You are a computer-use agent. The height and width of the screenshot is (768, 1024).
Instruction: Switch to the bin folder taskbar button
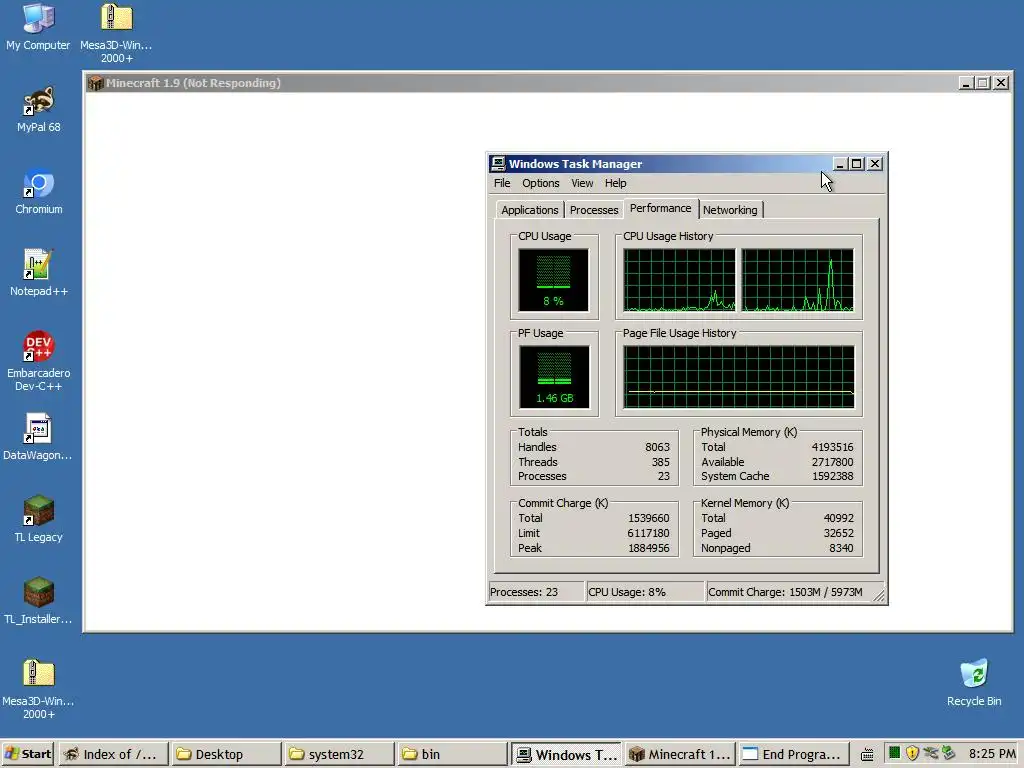[x=453, y=754]
